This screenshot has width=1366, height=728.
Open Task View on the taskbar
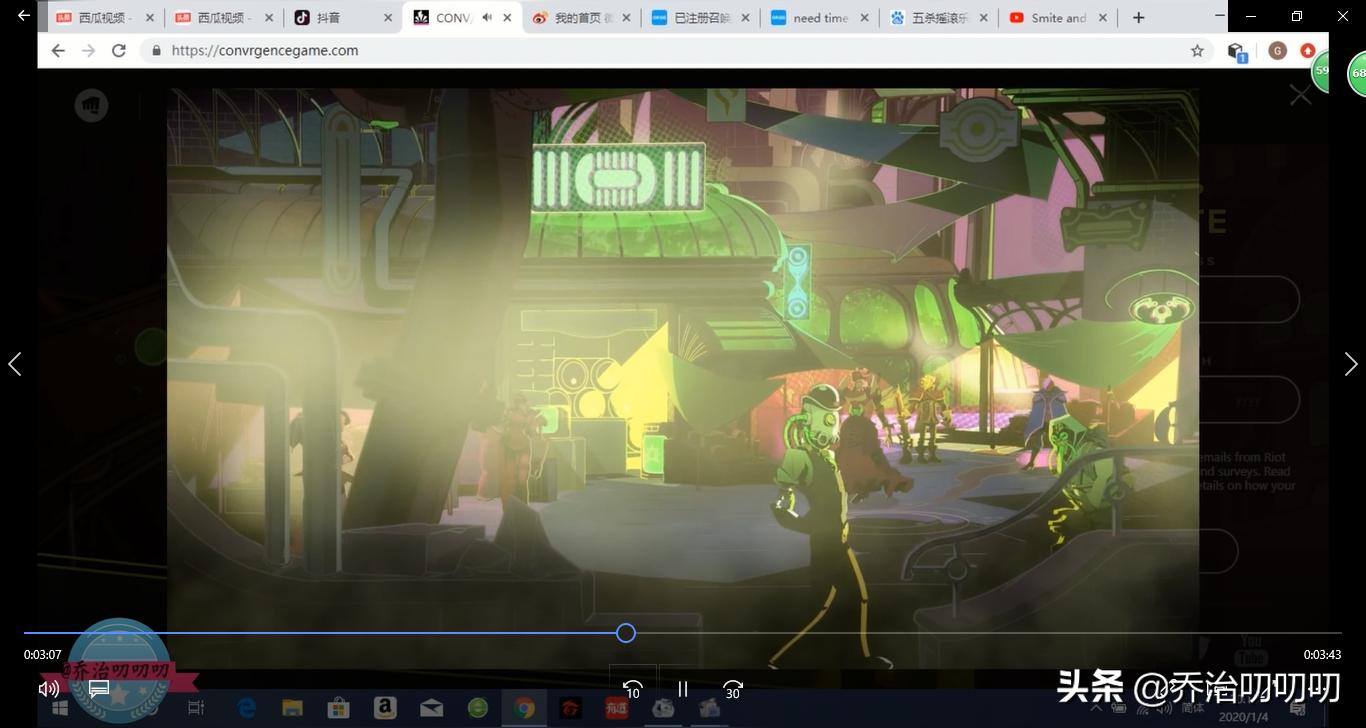(196, 708)
